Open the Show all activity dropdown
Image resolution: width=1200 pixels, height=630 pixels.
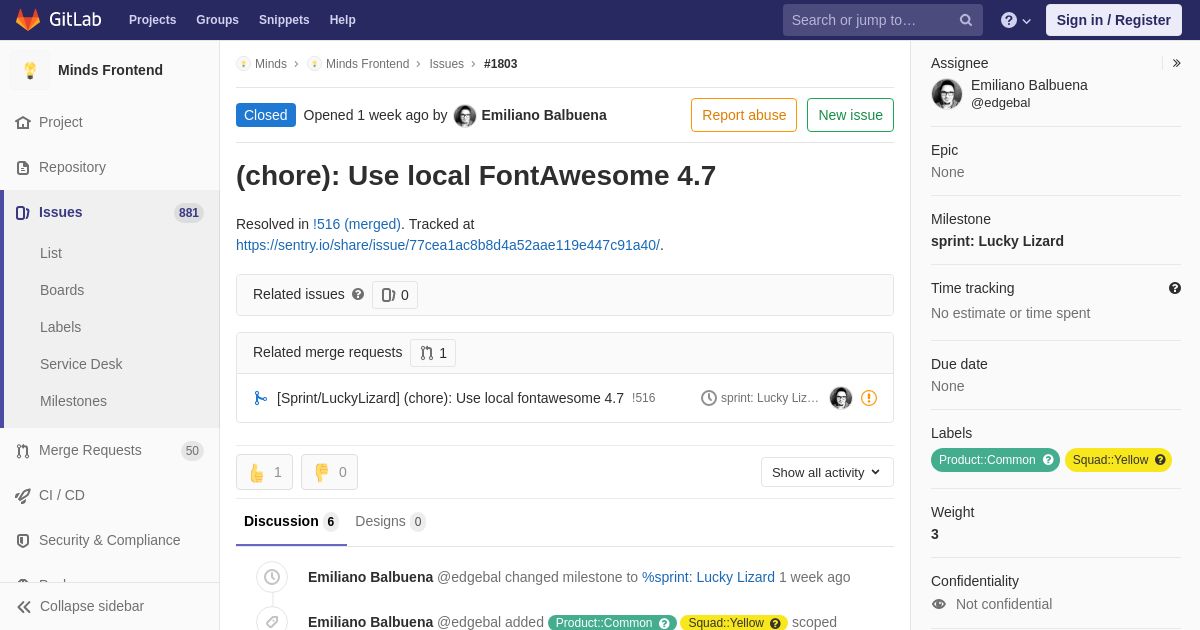point(827,472)
